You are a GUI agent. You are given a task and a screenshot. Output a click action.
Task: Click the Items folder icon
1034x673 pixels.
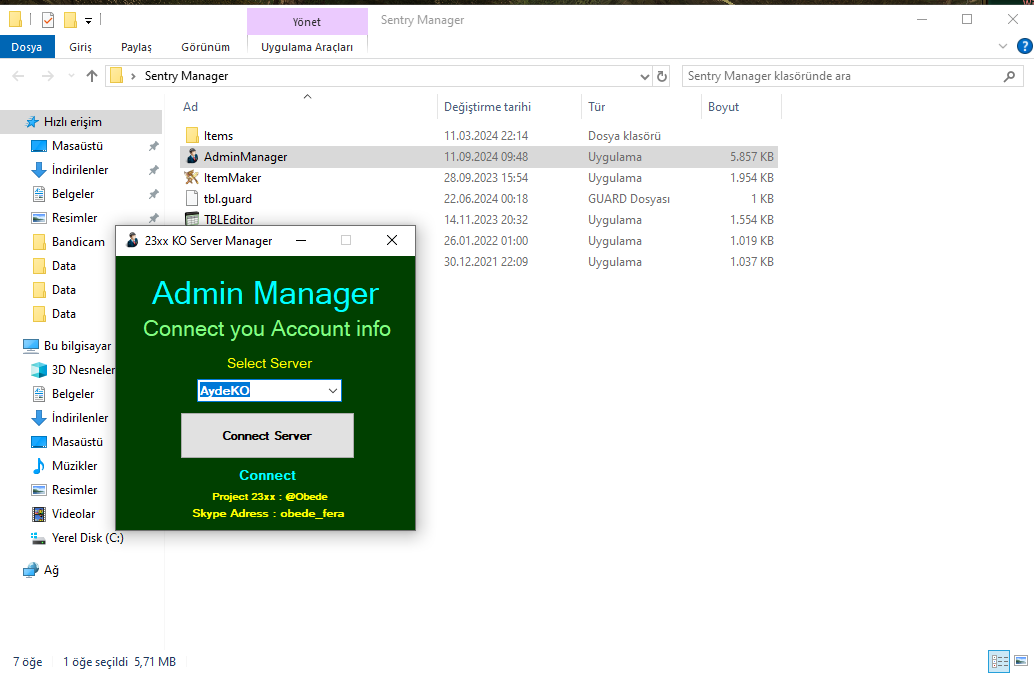click(x=192, y=135)
